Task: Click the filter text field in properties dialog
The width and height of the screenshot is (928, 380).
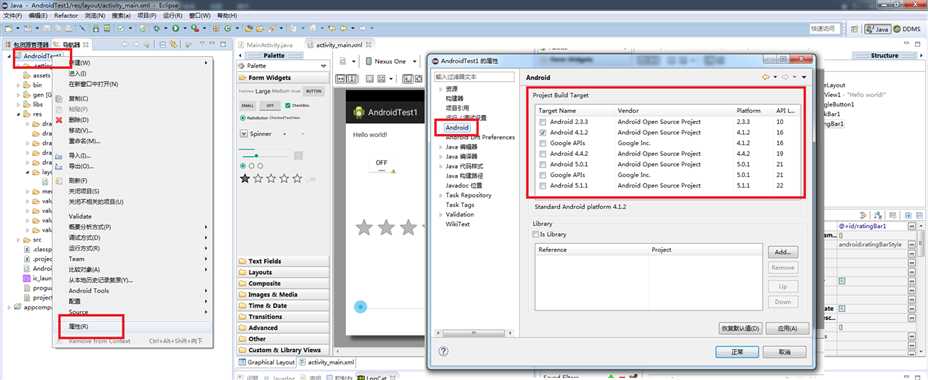Action: 475,77
